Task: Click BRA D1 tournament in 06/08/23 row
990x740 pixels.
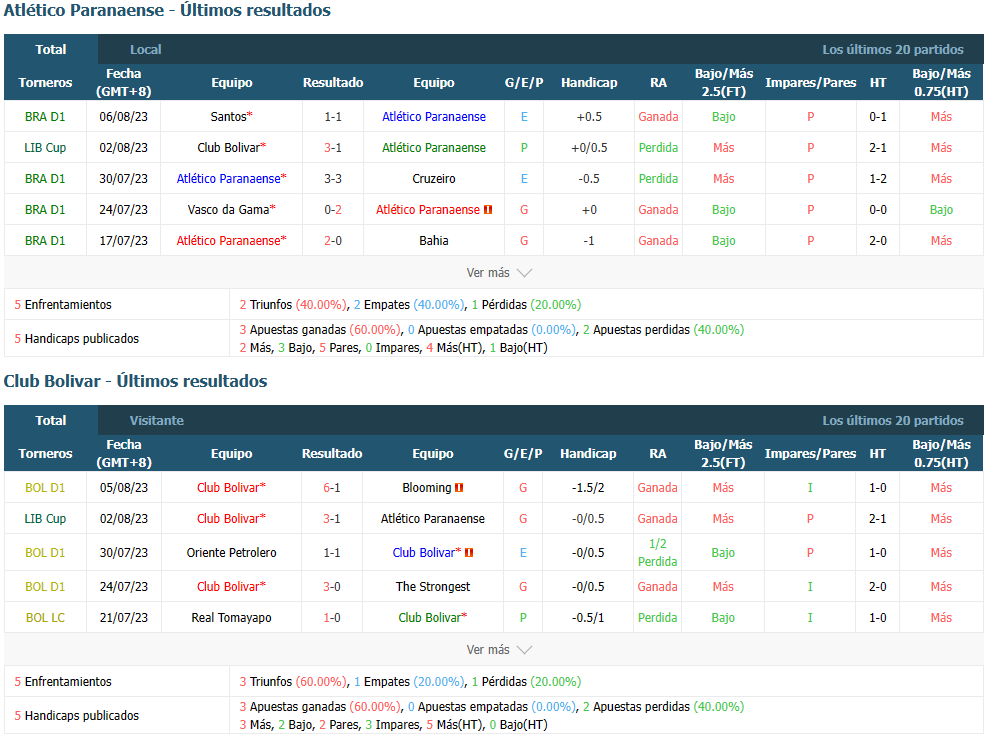Action: (45, 117)
